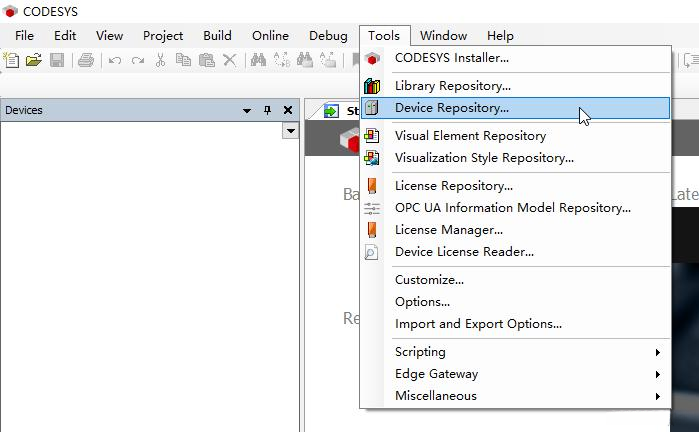
Task: Click the Start Page tab icon
Action: 331,111
